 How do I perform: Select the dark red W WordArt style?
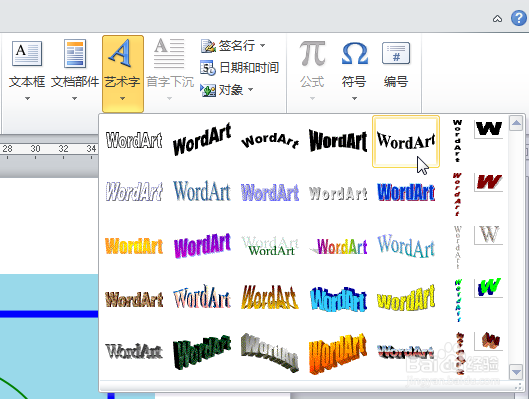pos(489,182)
